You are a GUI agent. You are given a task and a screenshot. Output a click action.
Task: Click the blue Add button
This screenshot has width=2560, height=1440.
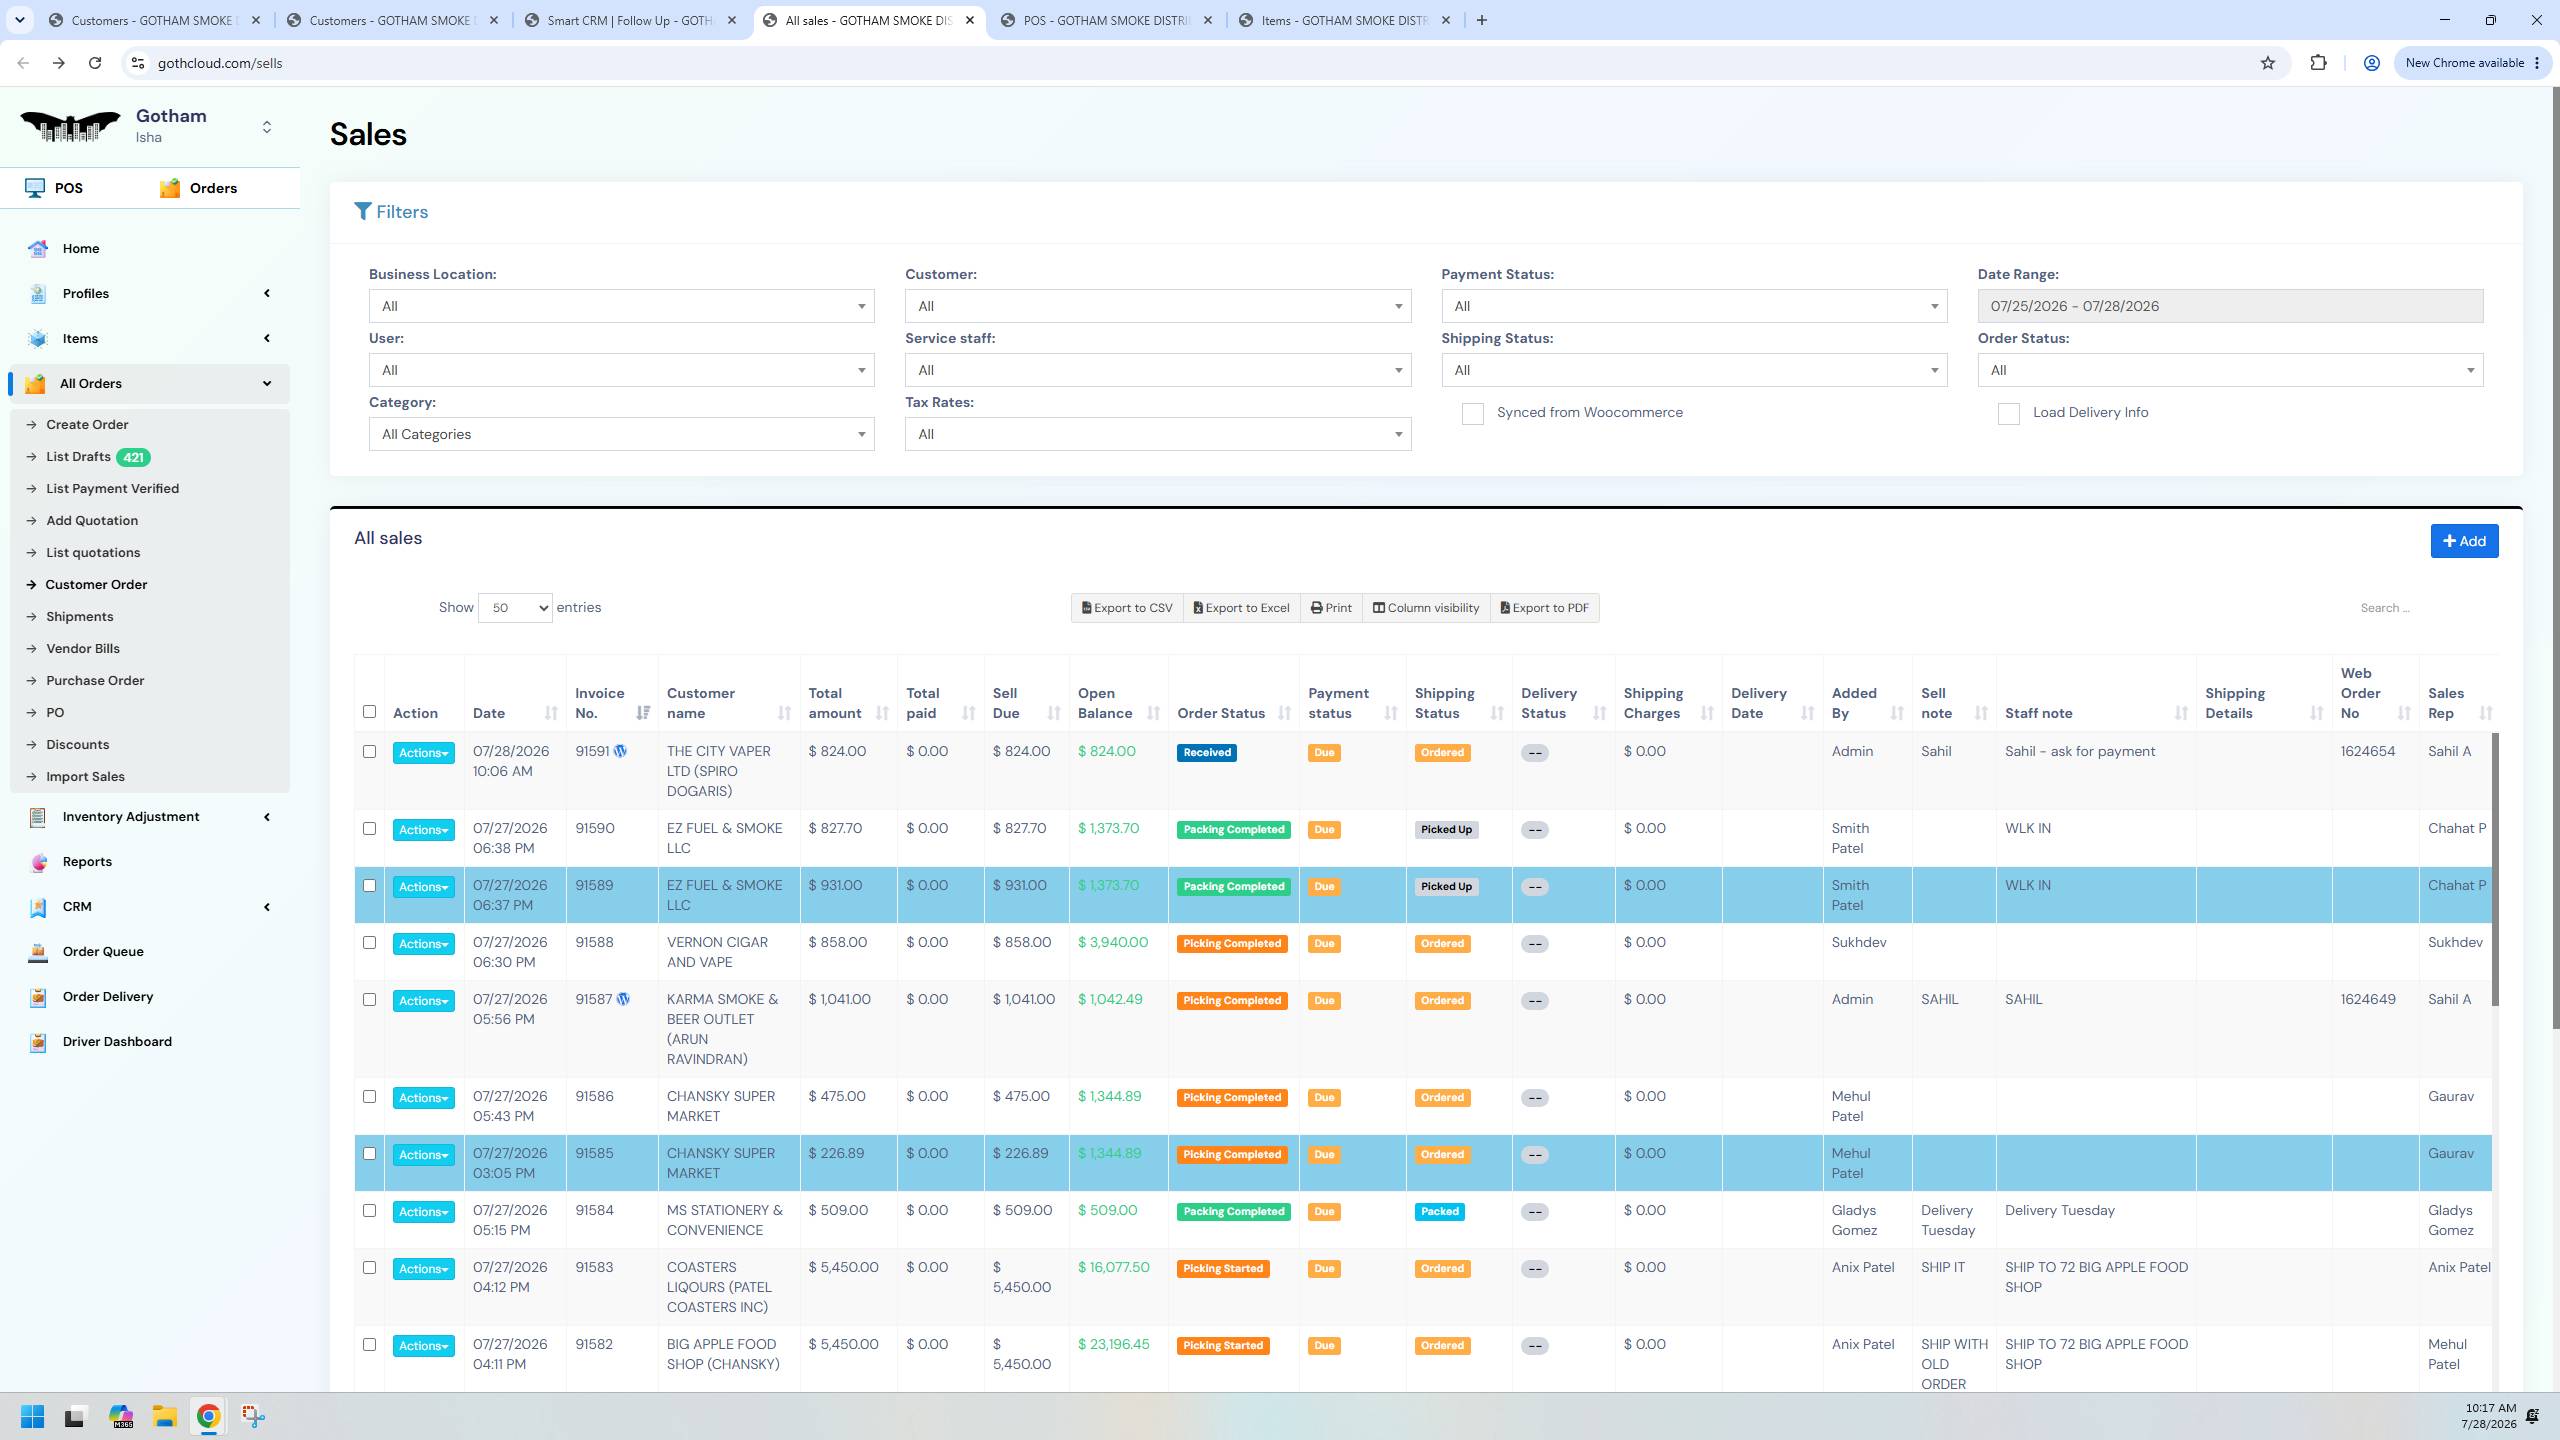(2464, 541)
